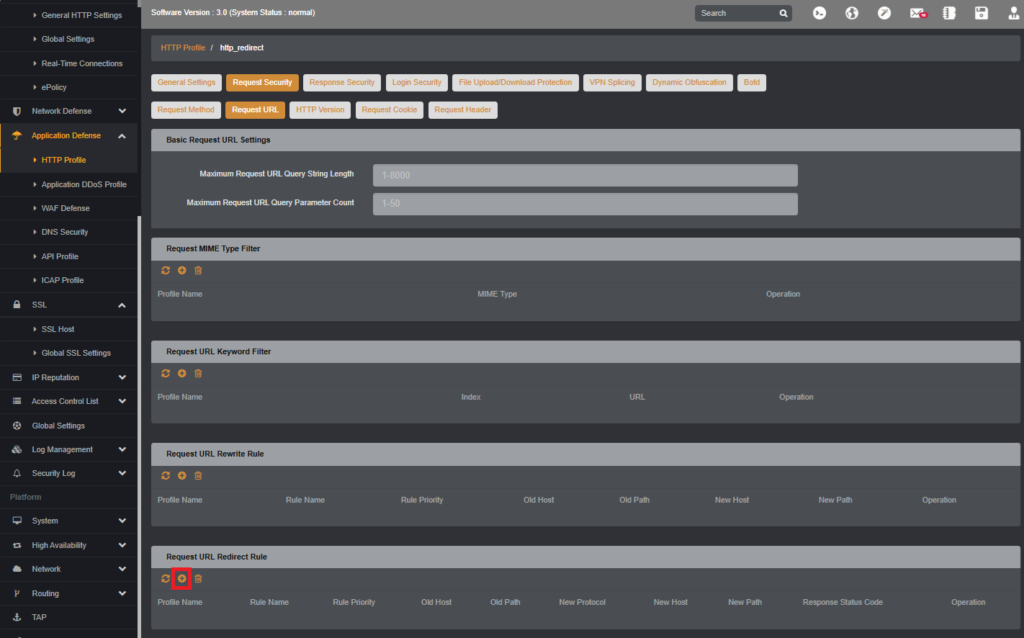Refresh the Request URL Redirect Rule table
Screen dimensions: 1024x638
coord(165,579)
